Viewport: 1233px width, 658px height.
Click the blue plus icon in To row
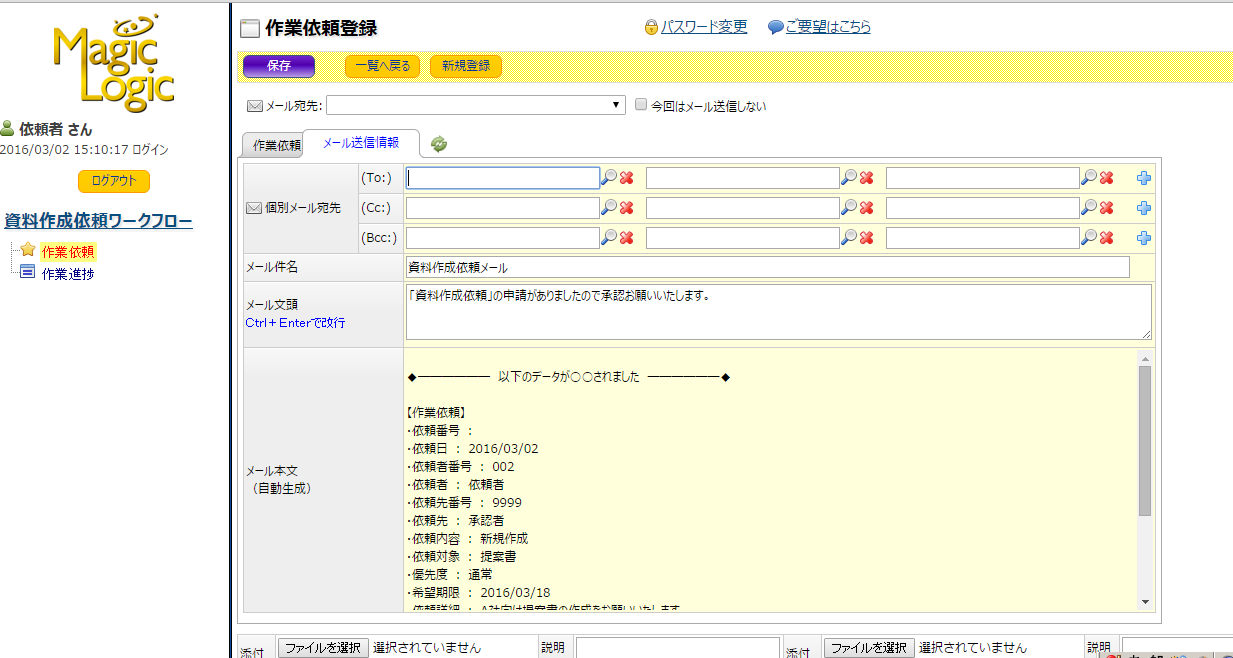pos(1144,178)
